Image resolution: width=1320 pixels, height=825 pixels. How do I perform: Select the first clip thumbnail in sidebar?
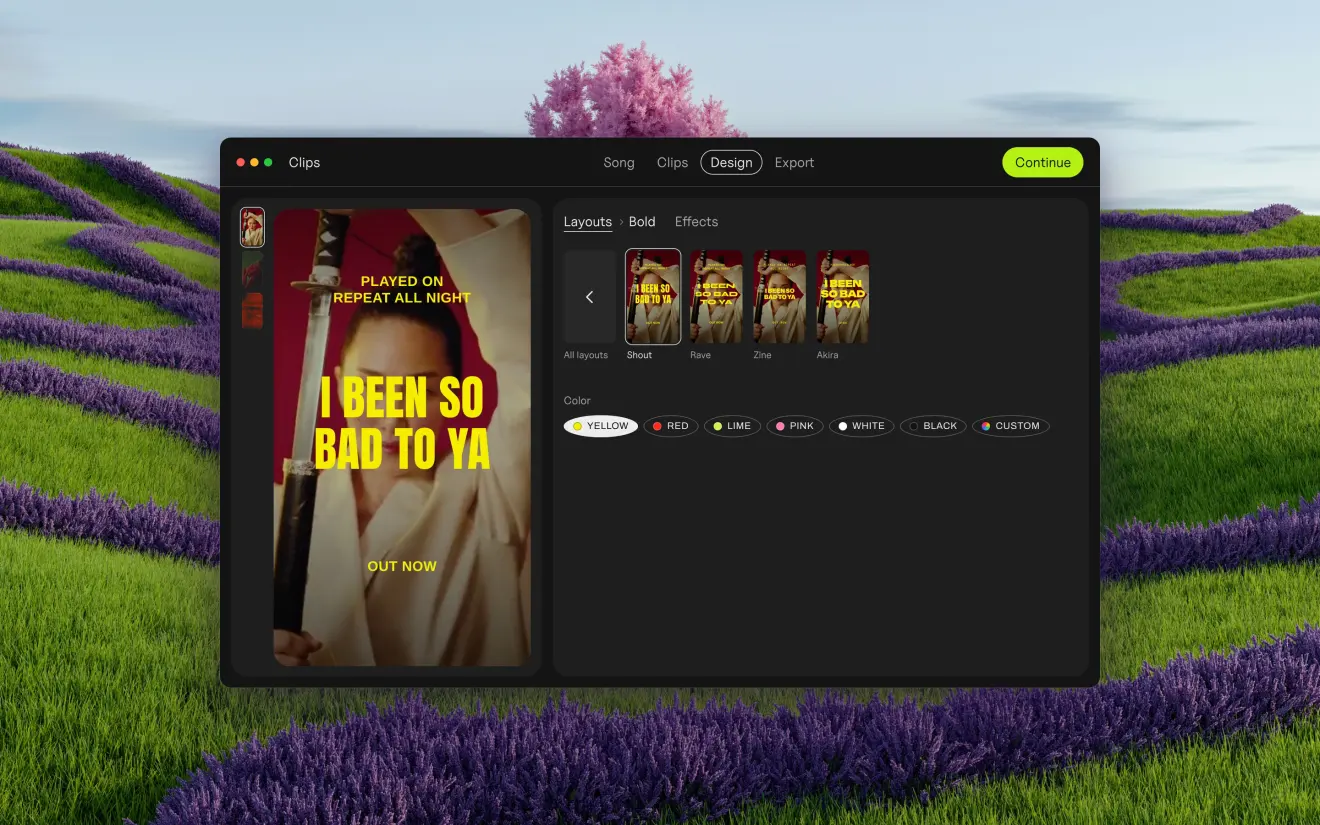point(253,227)
